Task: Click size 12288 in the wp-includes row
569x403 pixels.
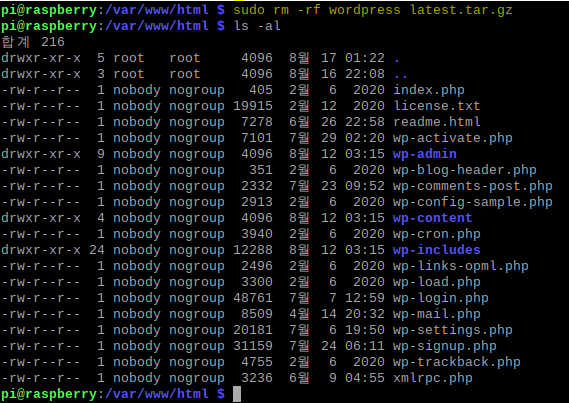Action: click(253, 250)
